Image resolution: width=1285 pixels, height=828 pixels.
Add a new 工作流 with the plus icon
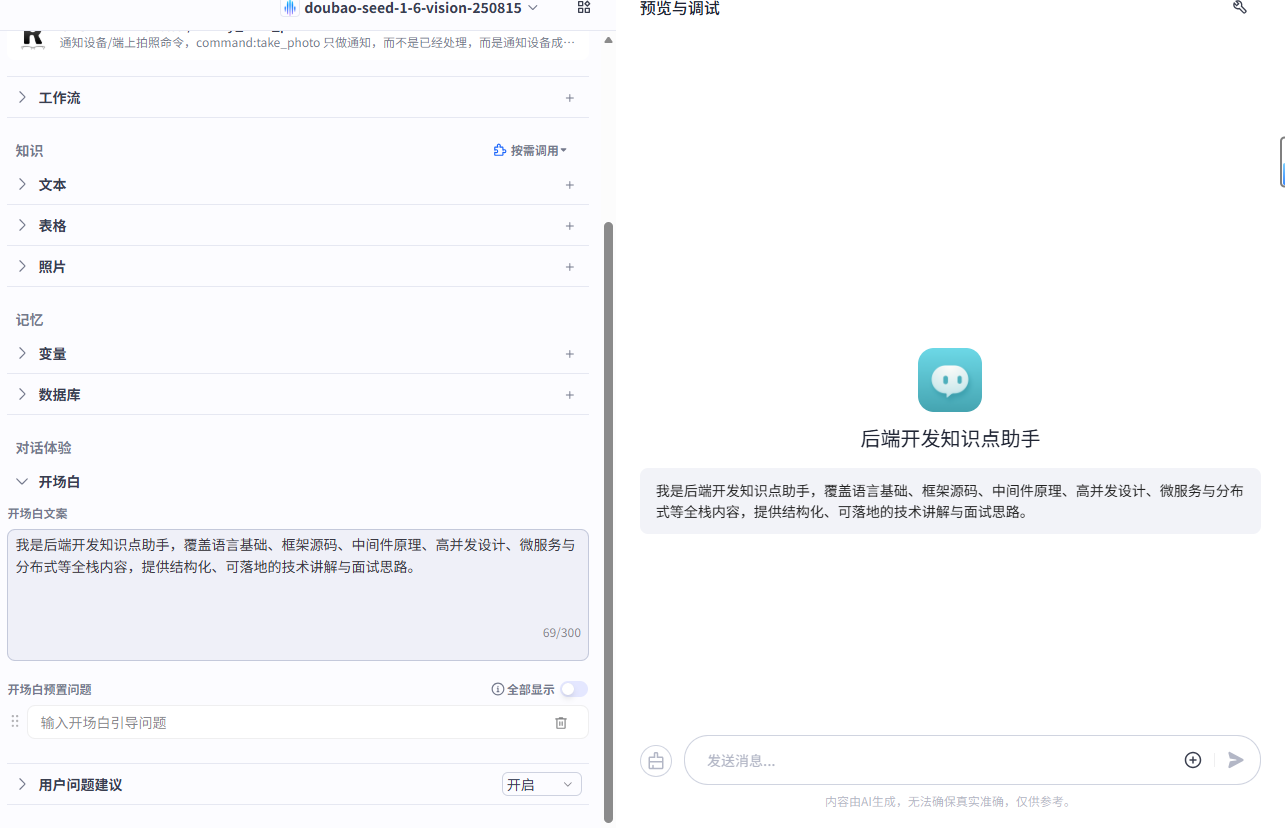(x=570, y=97)
